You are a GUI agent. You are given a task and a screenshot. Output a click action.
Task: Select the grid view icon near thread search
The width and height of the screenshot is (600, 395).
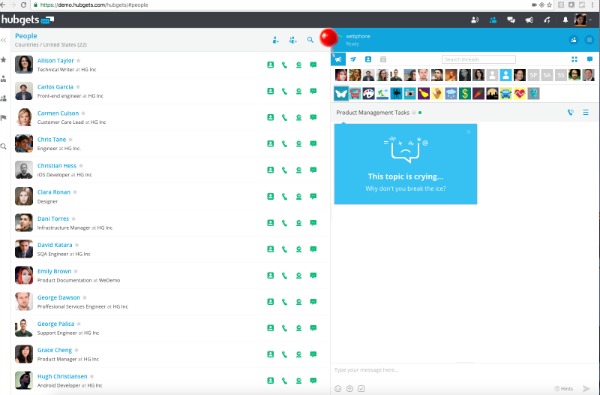[574, 59]
